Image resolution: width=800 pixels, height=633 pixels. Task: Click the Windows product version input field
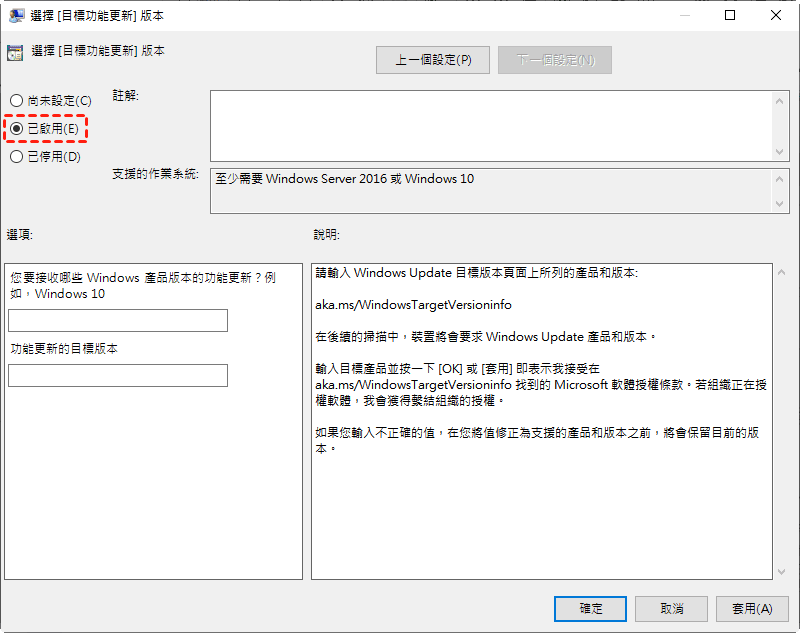click(118, 320)
